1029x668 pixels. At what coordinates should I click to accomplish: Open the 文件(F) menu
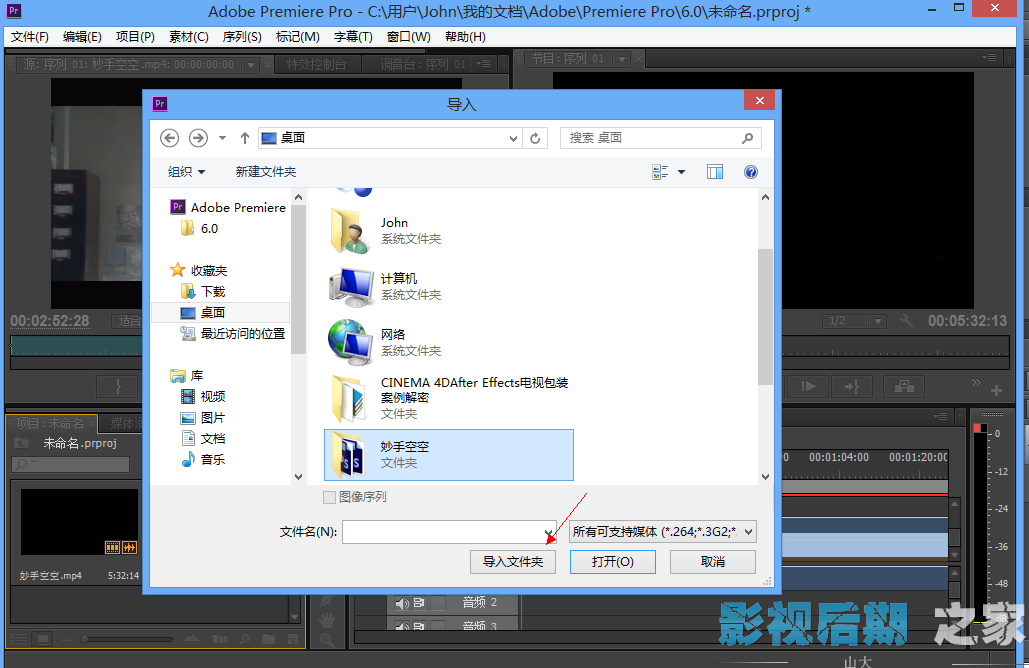tap(30, 37)
